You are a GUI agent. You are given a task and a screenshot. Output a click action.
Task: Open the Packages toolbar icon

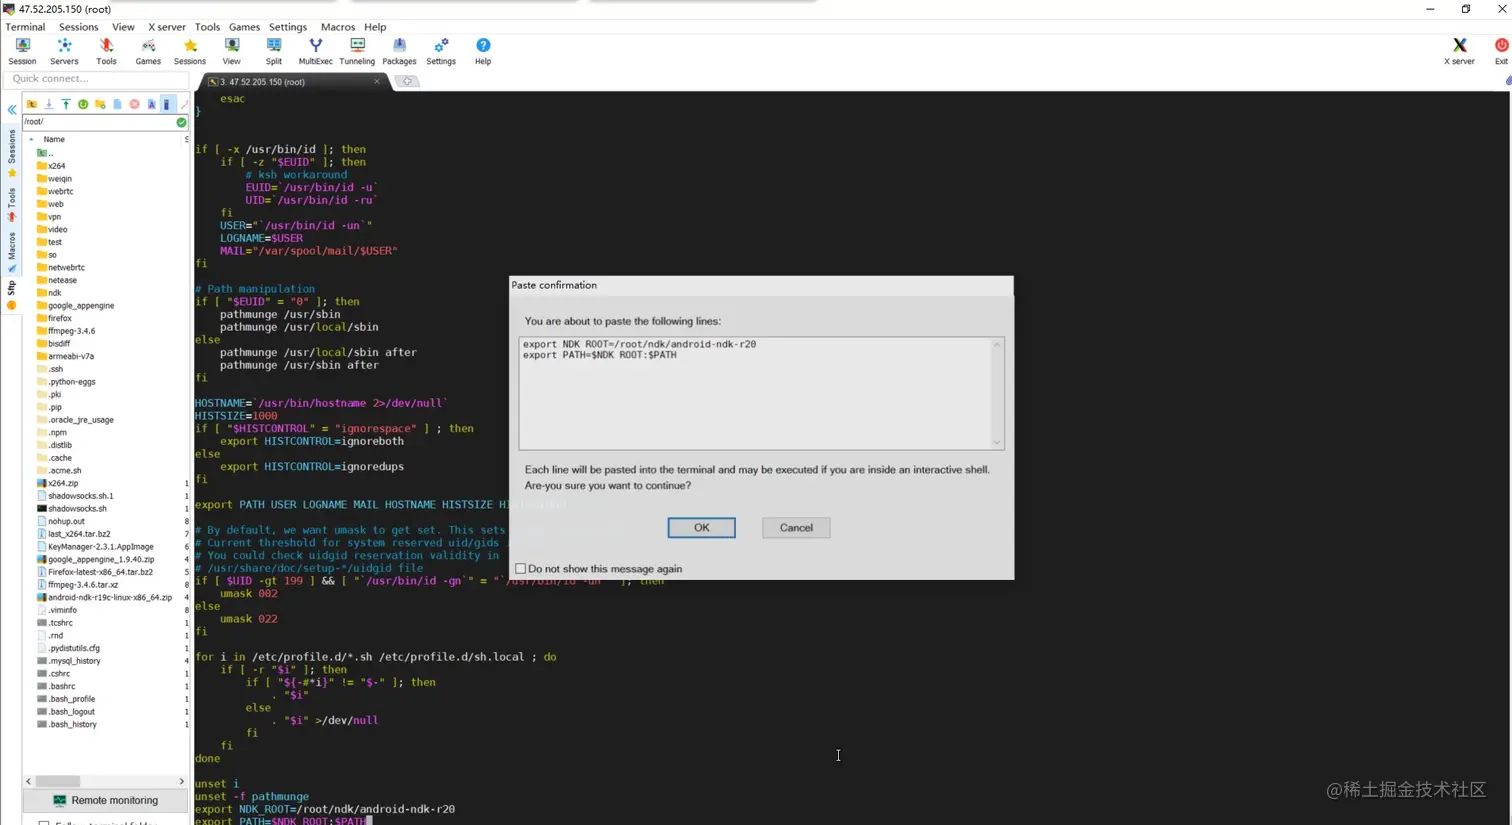399,51
